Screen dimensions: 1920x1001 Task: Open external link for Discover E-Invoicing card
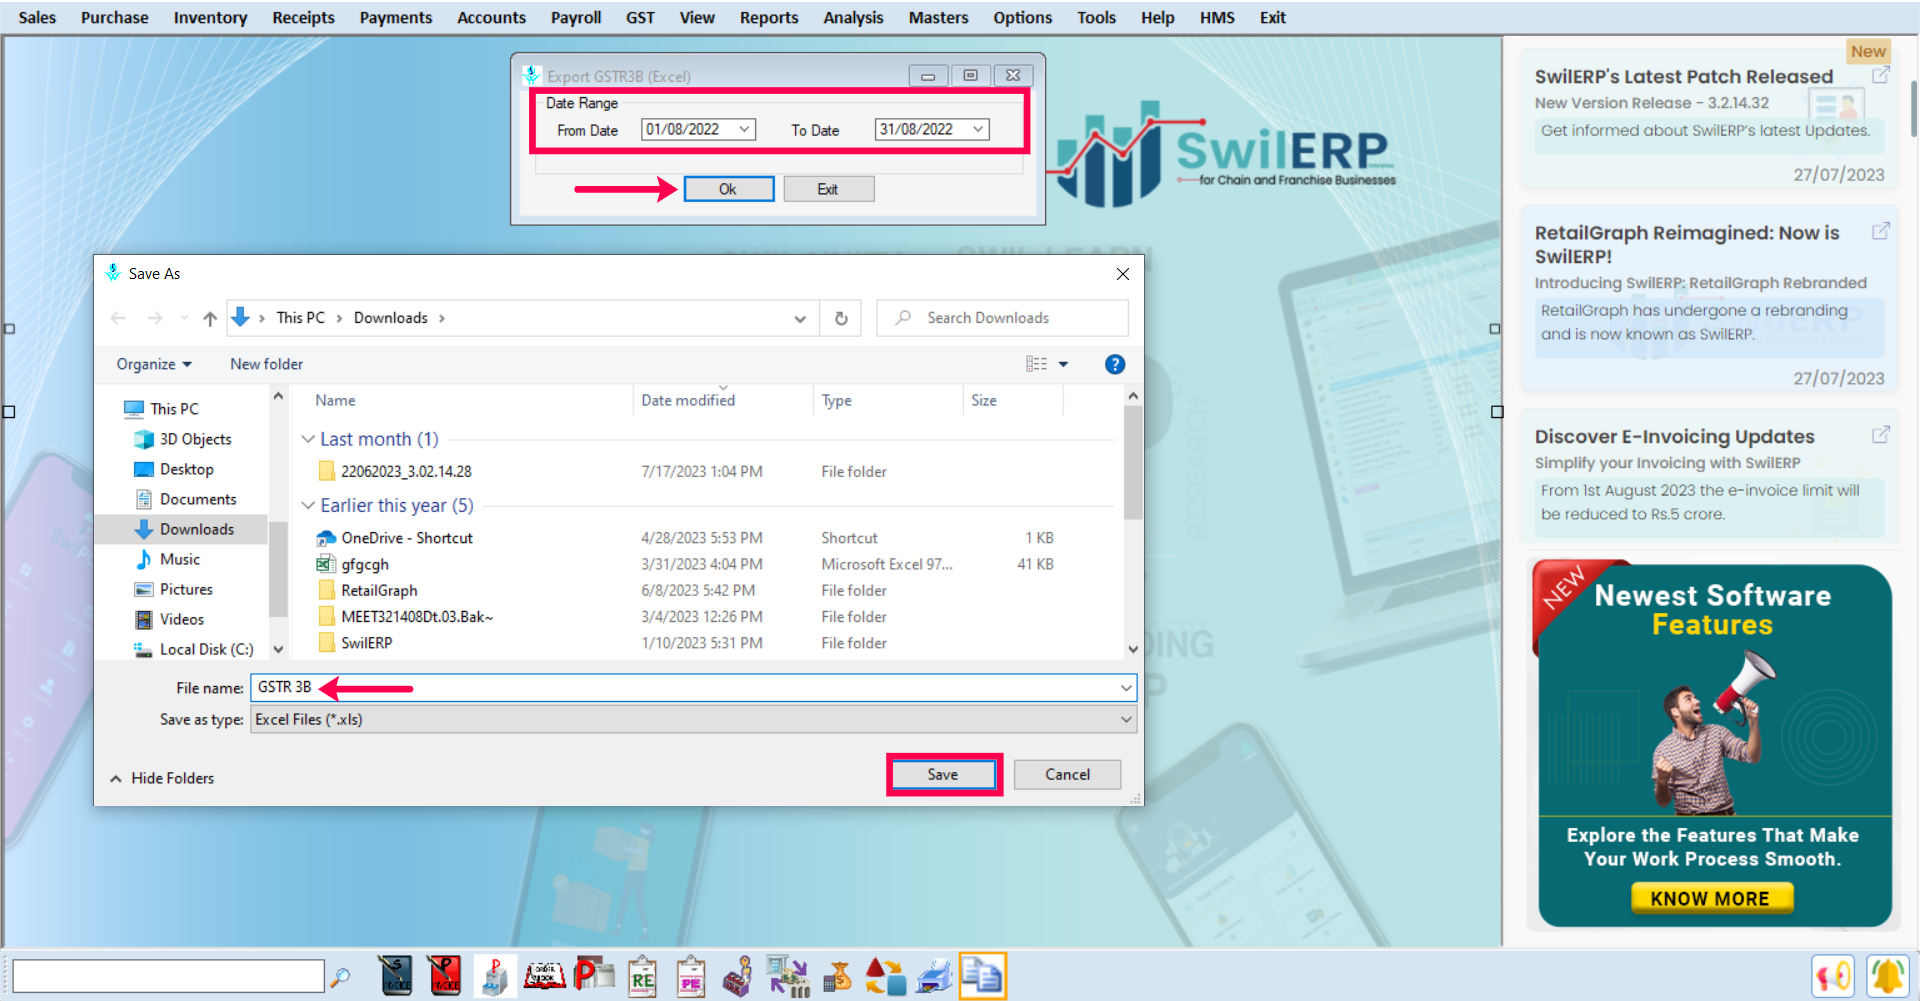coord(1880,435)
